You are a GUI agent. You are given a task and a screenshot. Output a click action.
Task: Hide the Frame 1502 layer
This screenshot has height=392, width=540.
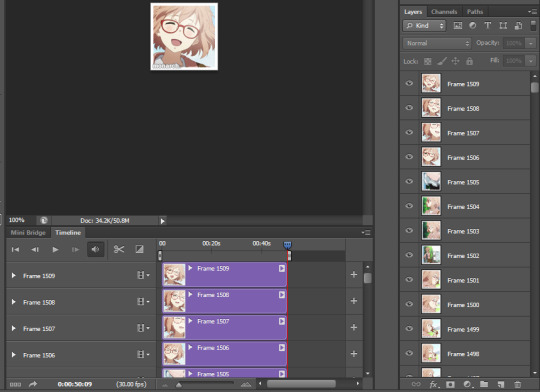click(x=409, y=255)
